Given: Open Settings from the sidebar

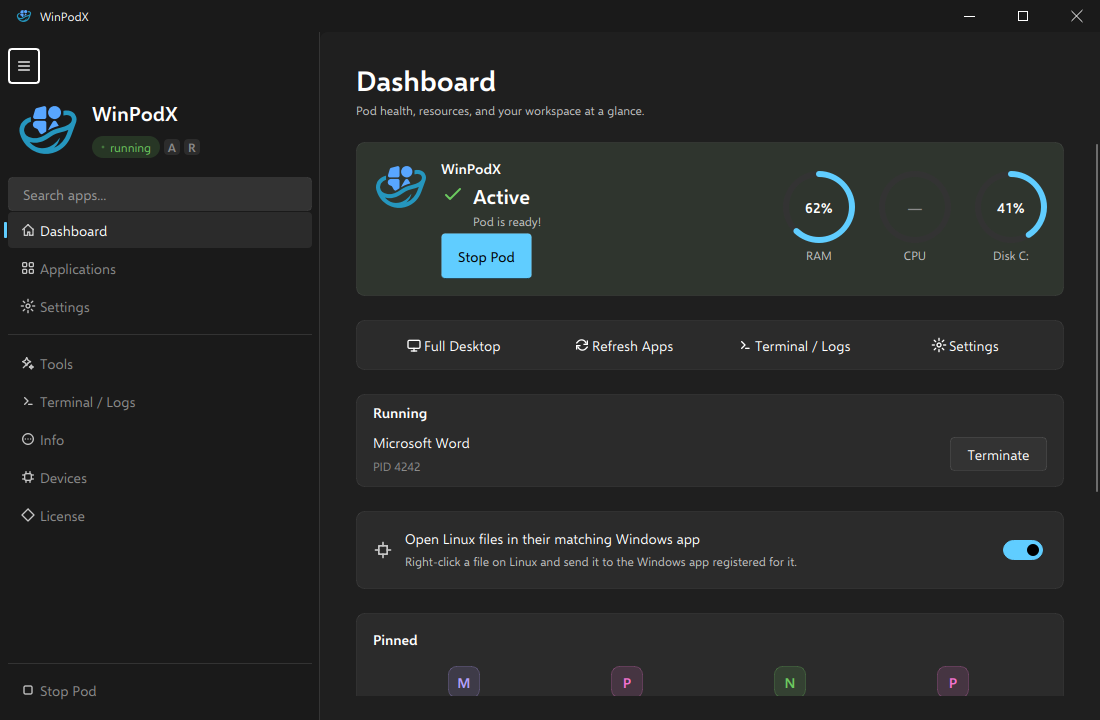Looking at the screenshot, I should point(160,307).
